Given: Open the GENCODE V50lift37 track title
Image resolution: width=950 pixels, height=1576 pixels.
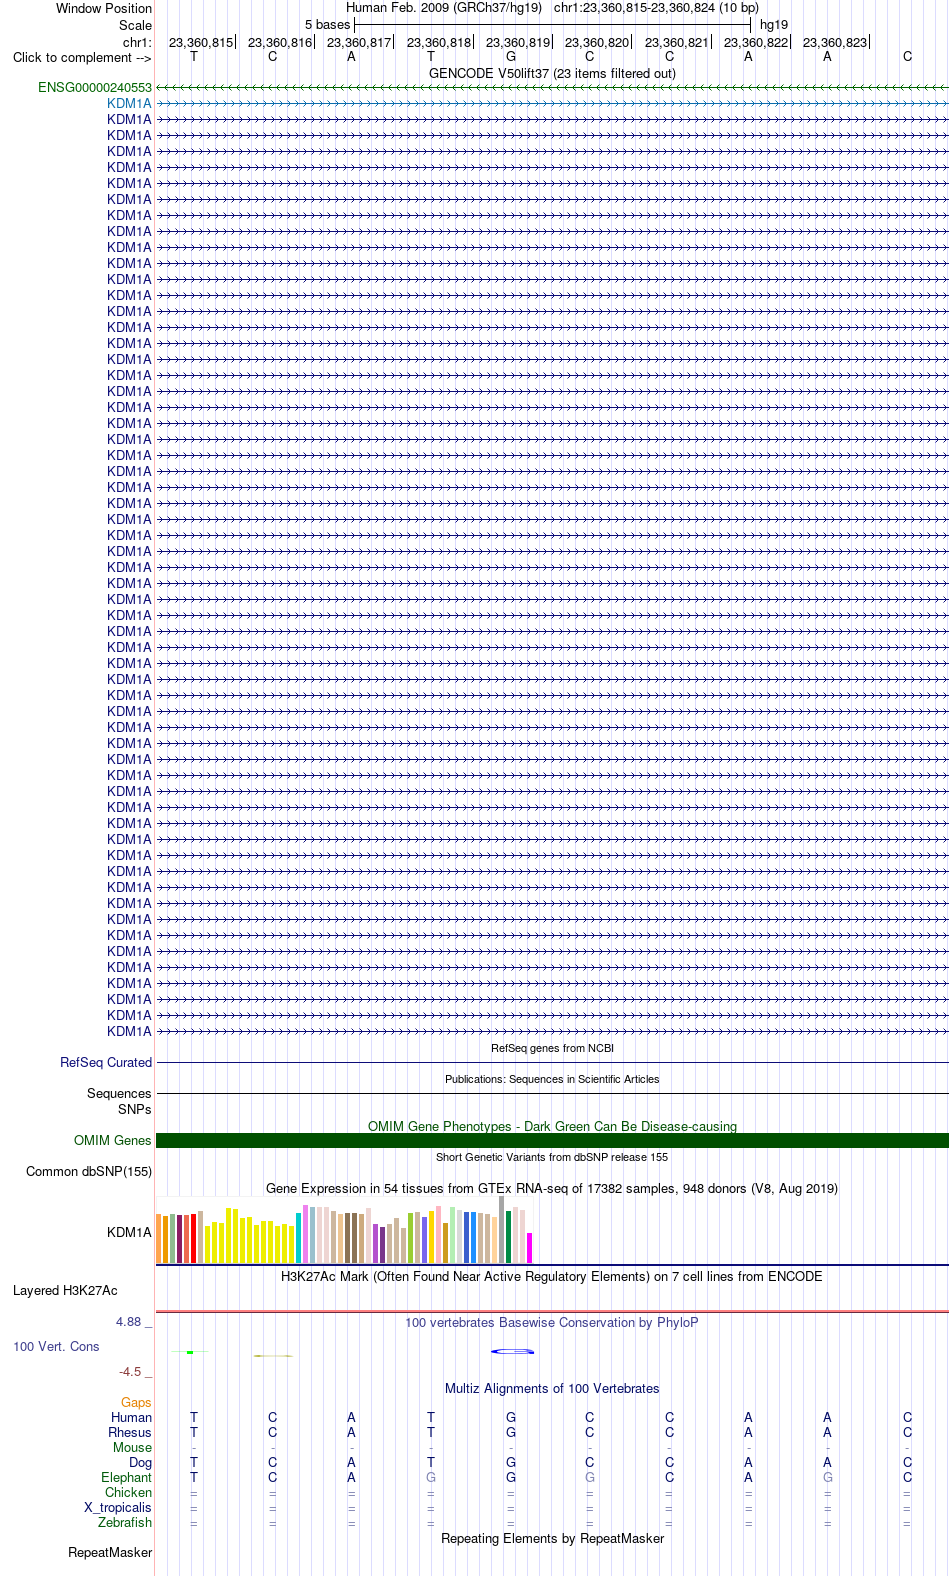Looking at the screenshot, I should 552,74.
